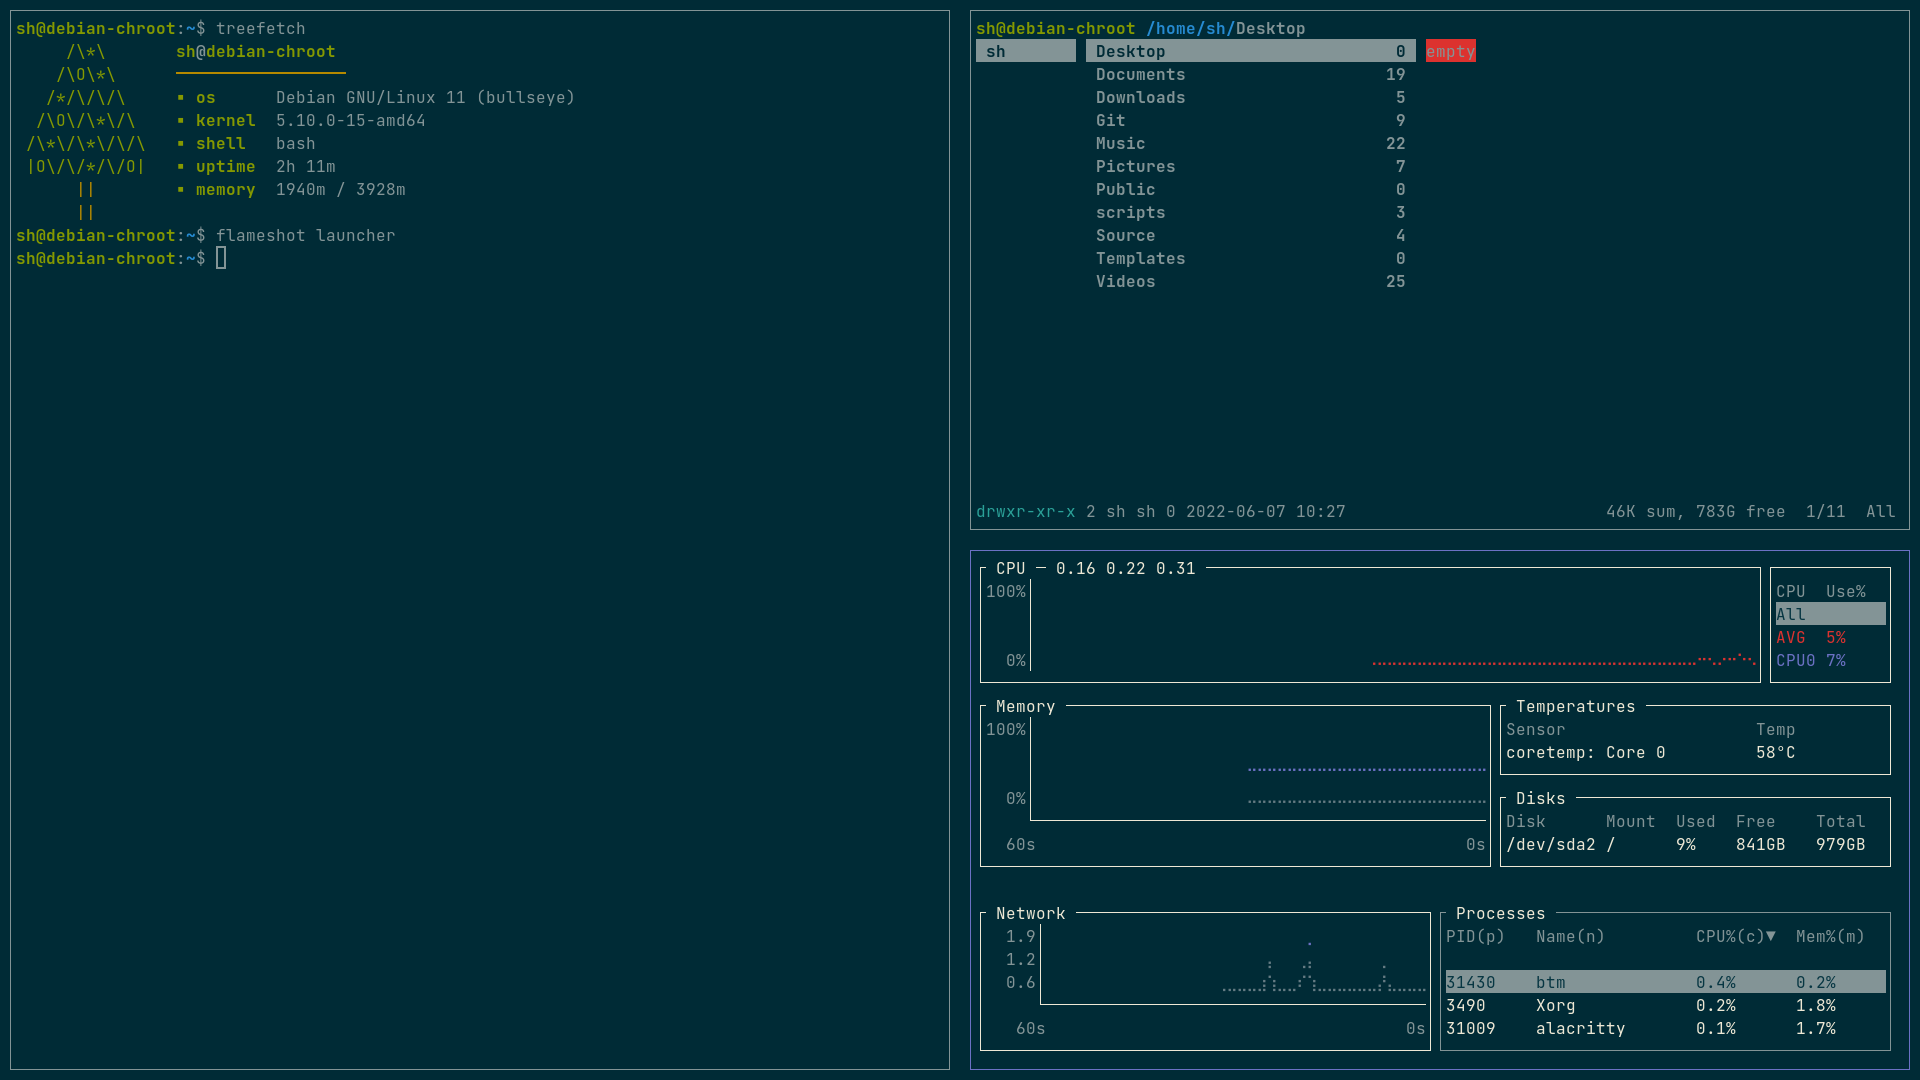Focus the Temperatures widget title
Viewport: 1920px width, 1080px height.
point(1575,707)
